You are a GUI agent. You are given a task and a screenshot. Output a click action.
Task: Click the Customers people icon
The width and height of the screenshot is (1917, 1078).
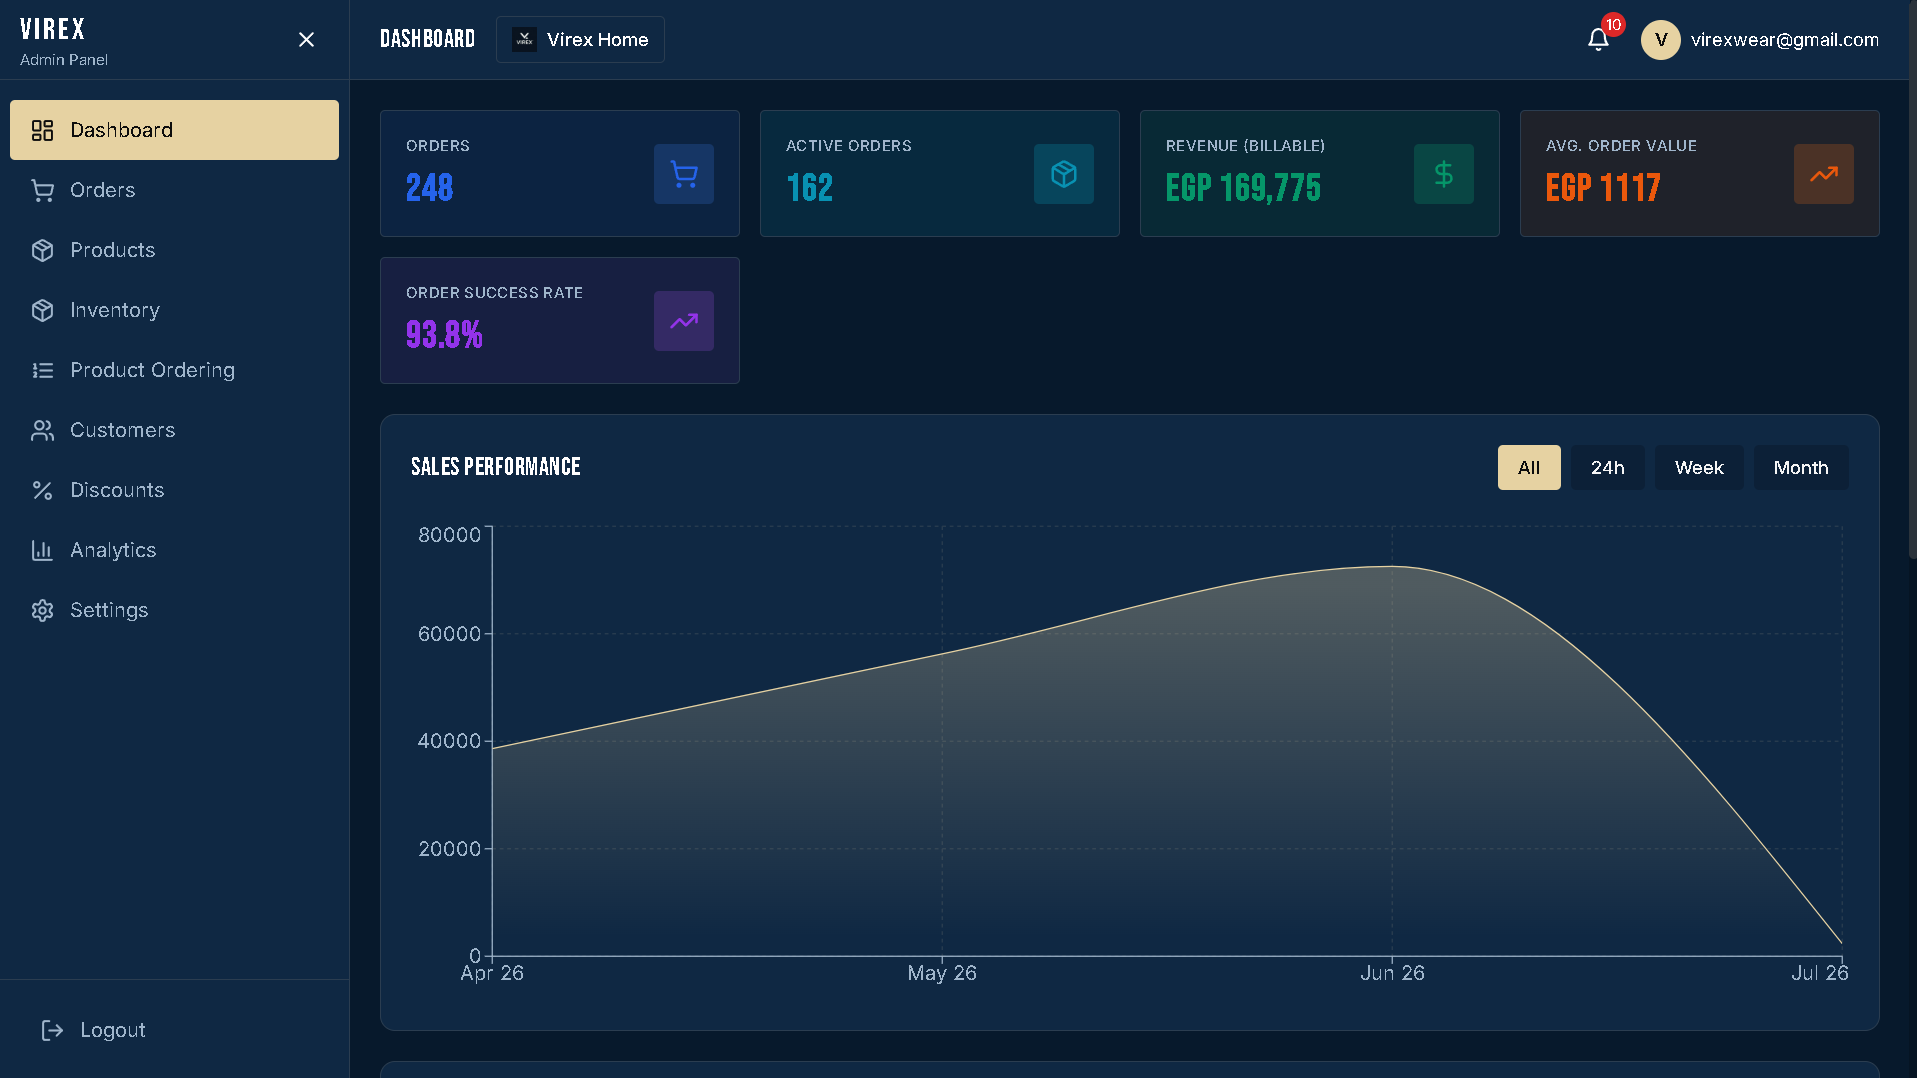pyautogui.click(x=42, y=430)
